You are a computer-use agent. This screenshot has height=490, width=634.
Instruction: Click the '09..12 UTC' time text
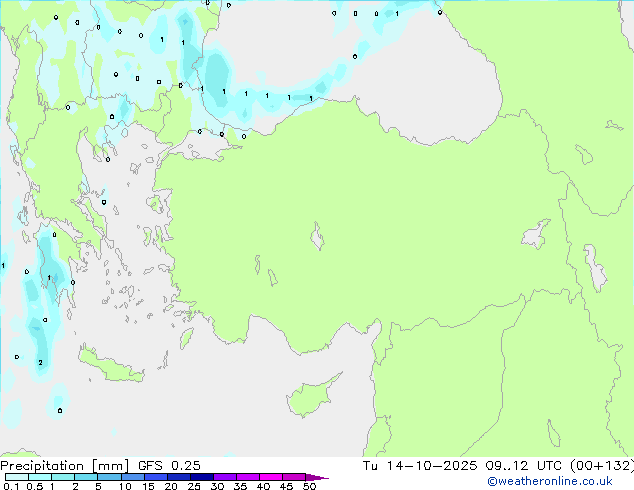tap(524, 466)
